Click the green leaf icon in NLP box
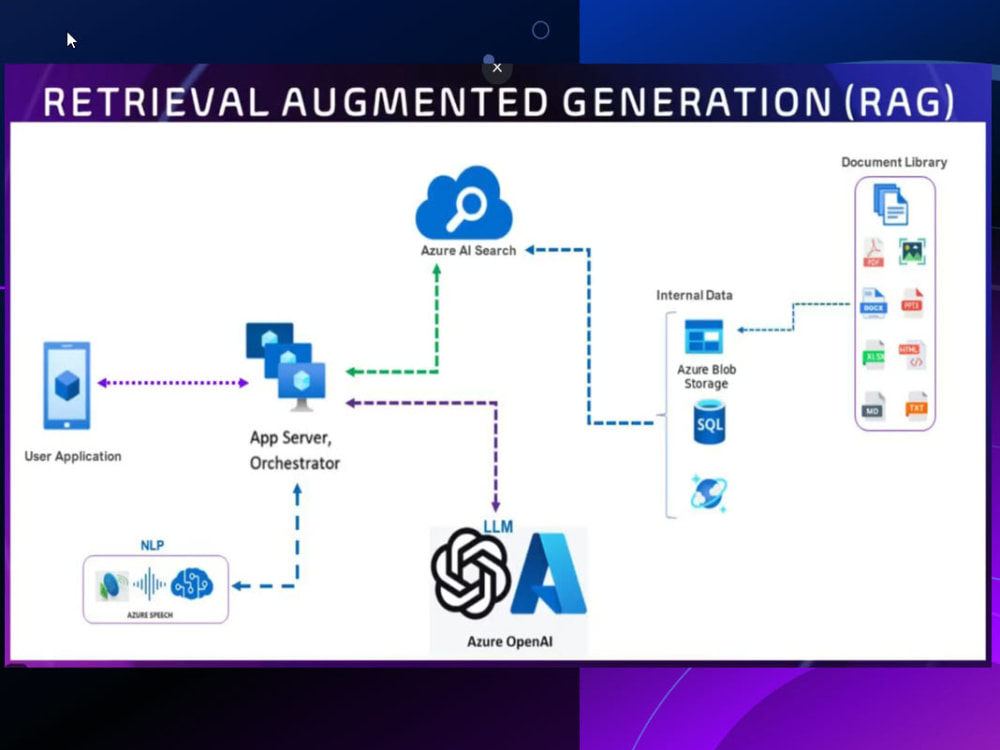Screen dimensions: 1000x750 (112, 585)
